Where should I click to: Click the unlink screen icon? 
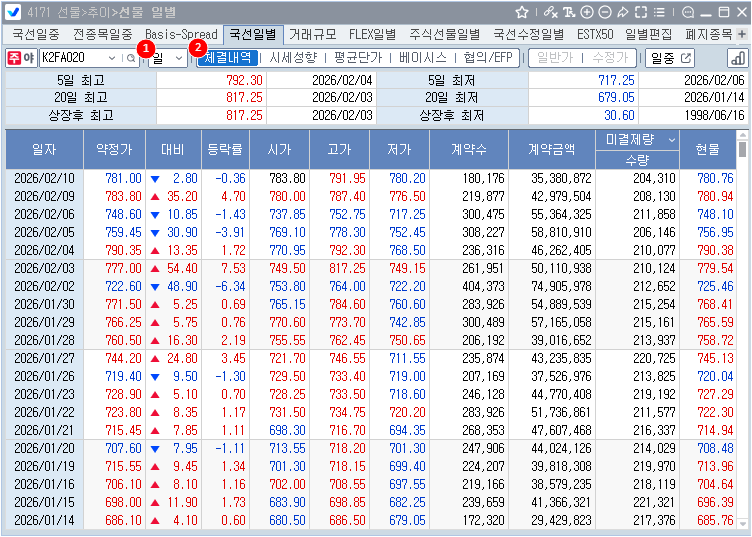coord(550,12)
